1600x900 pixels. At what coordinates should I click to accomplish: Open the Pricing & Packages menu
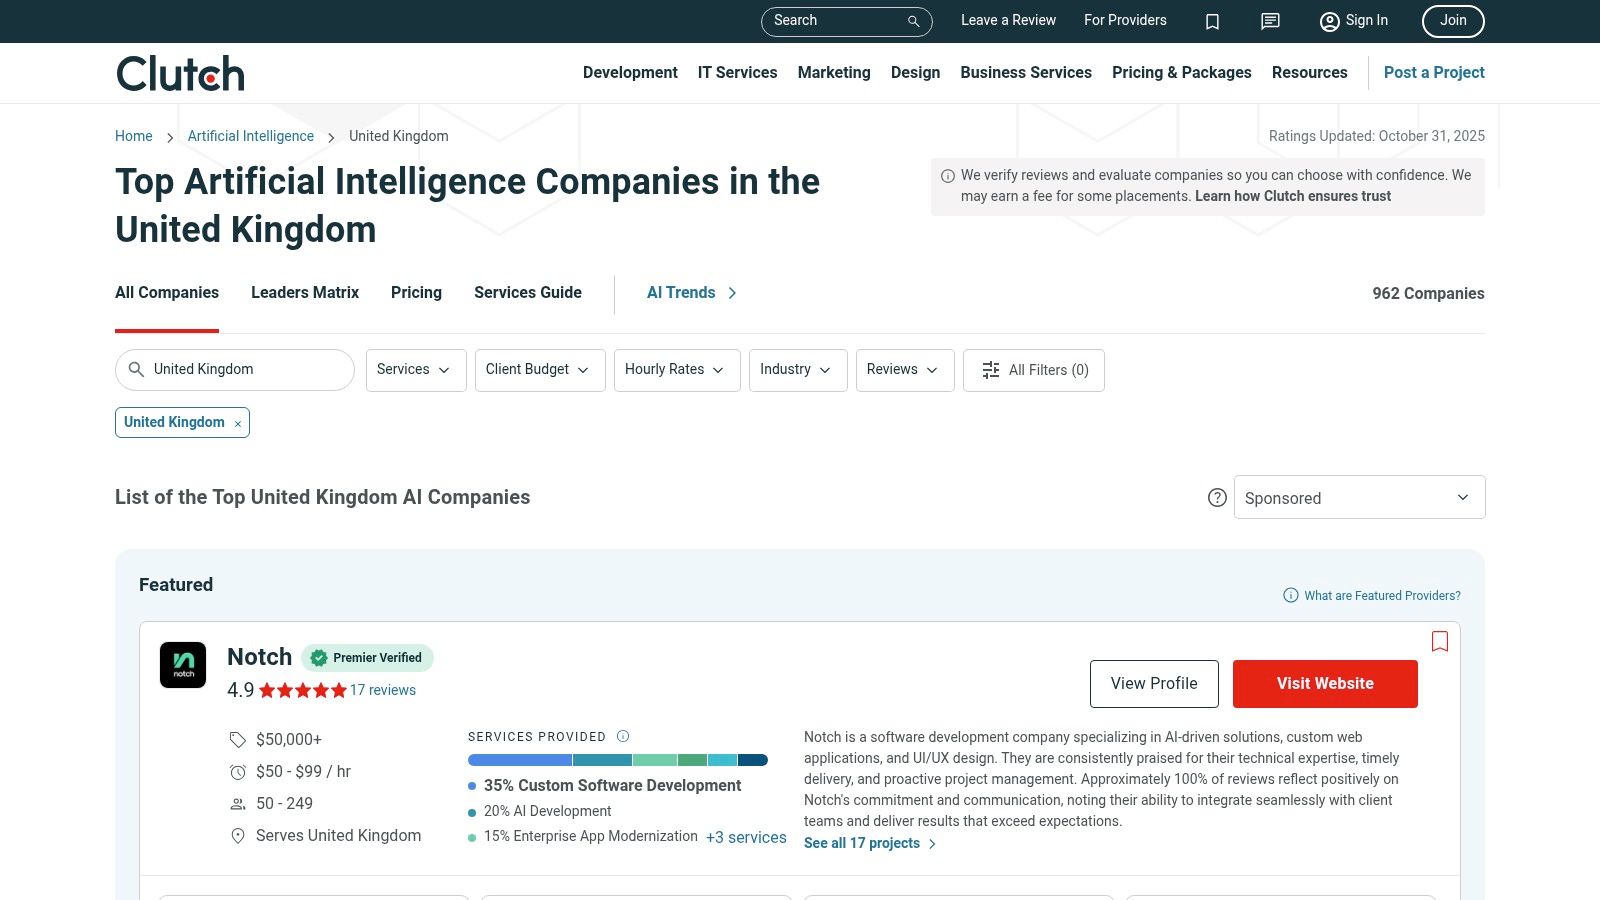1181,72
